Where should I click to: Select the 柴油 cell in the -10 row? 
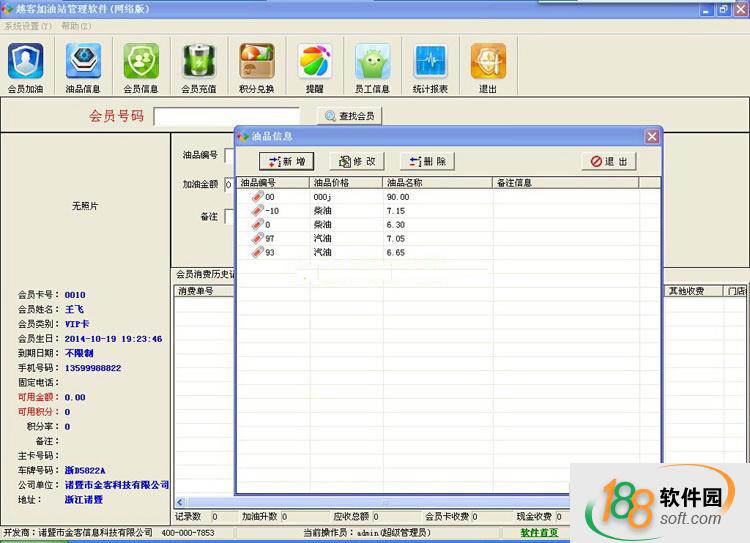click(323, 211)
